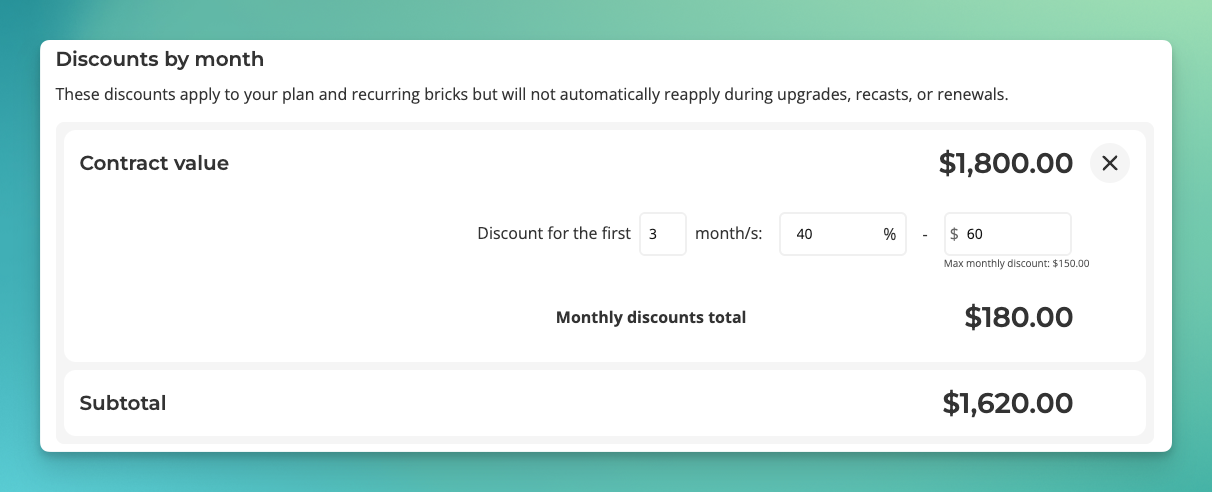The image size is (1212, 492).
Task: Remove the discount row with the X icon
Action: tap(1109, 163)
